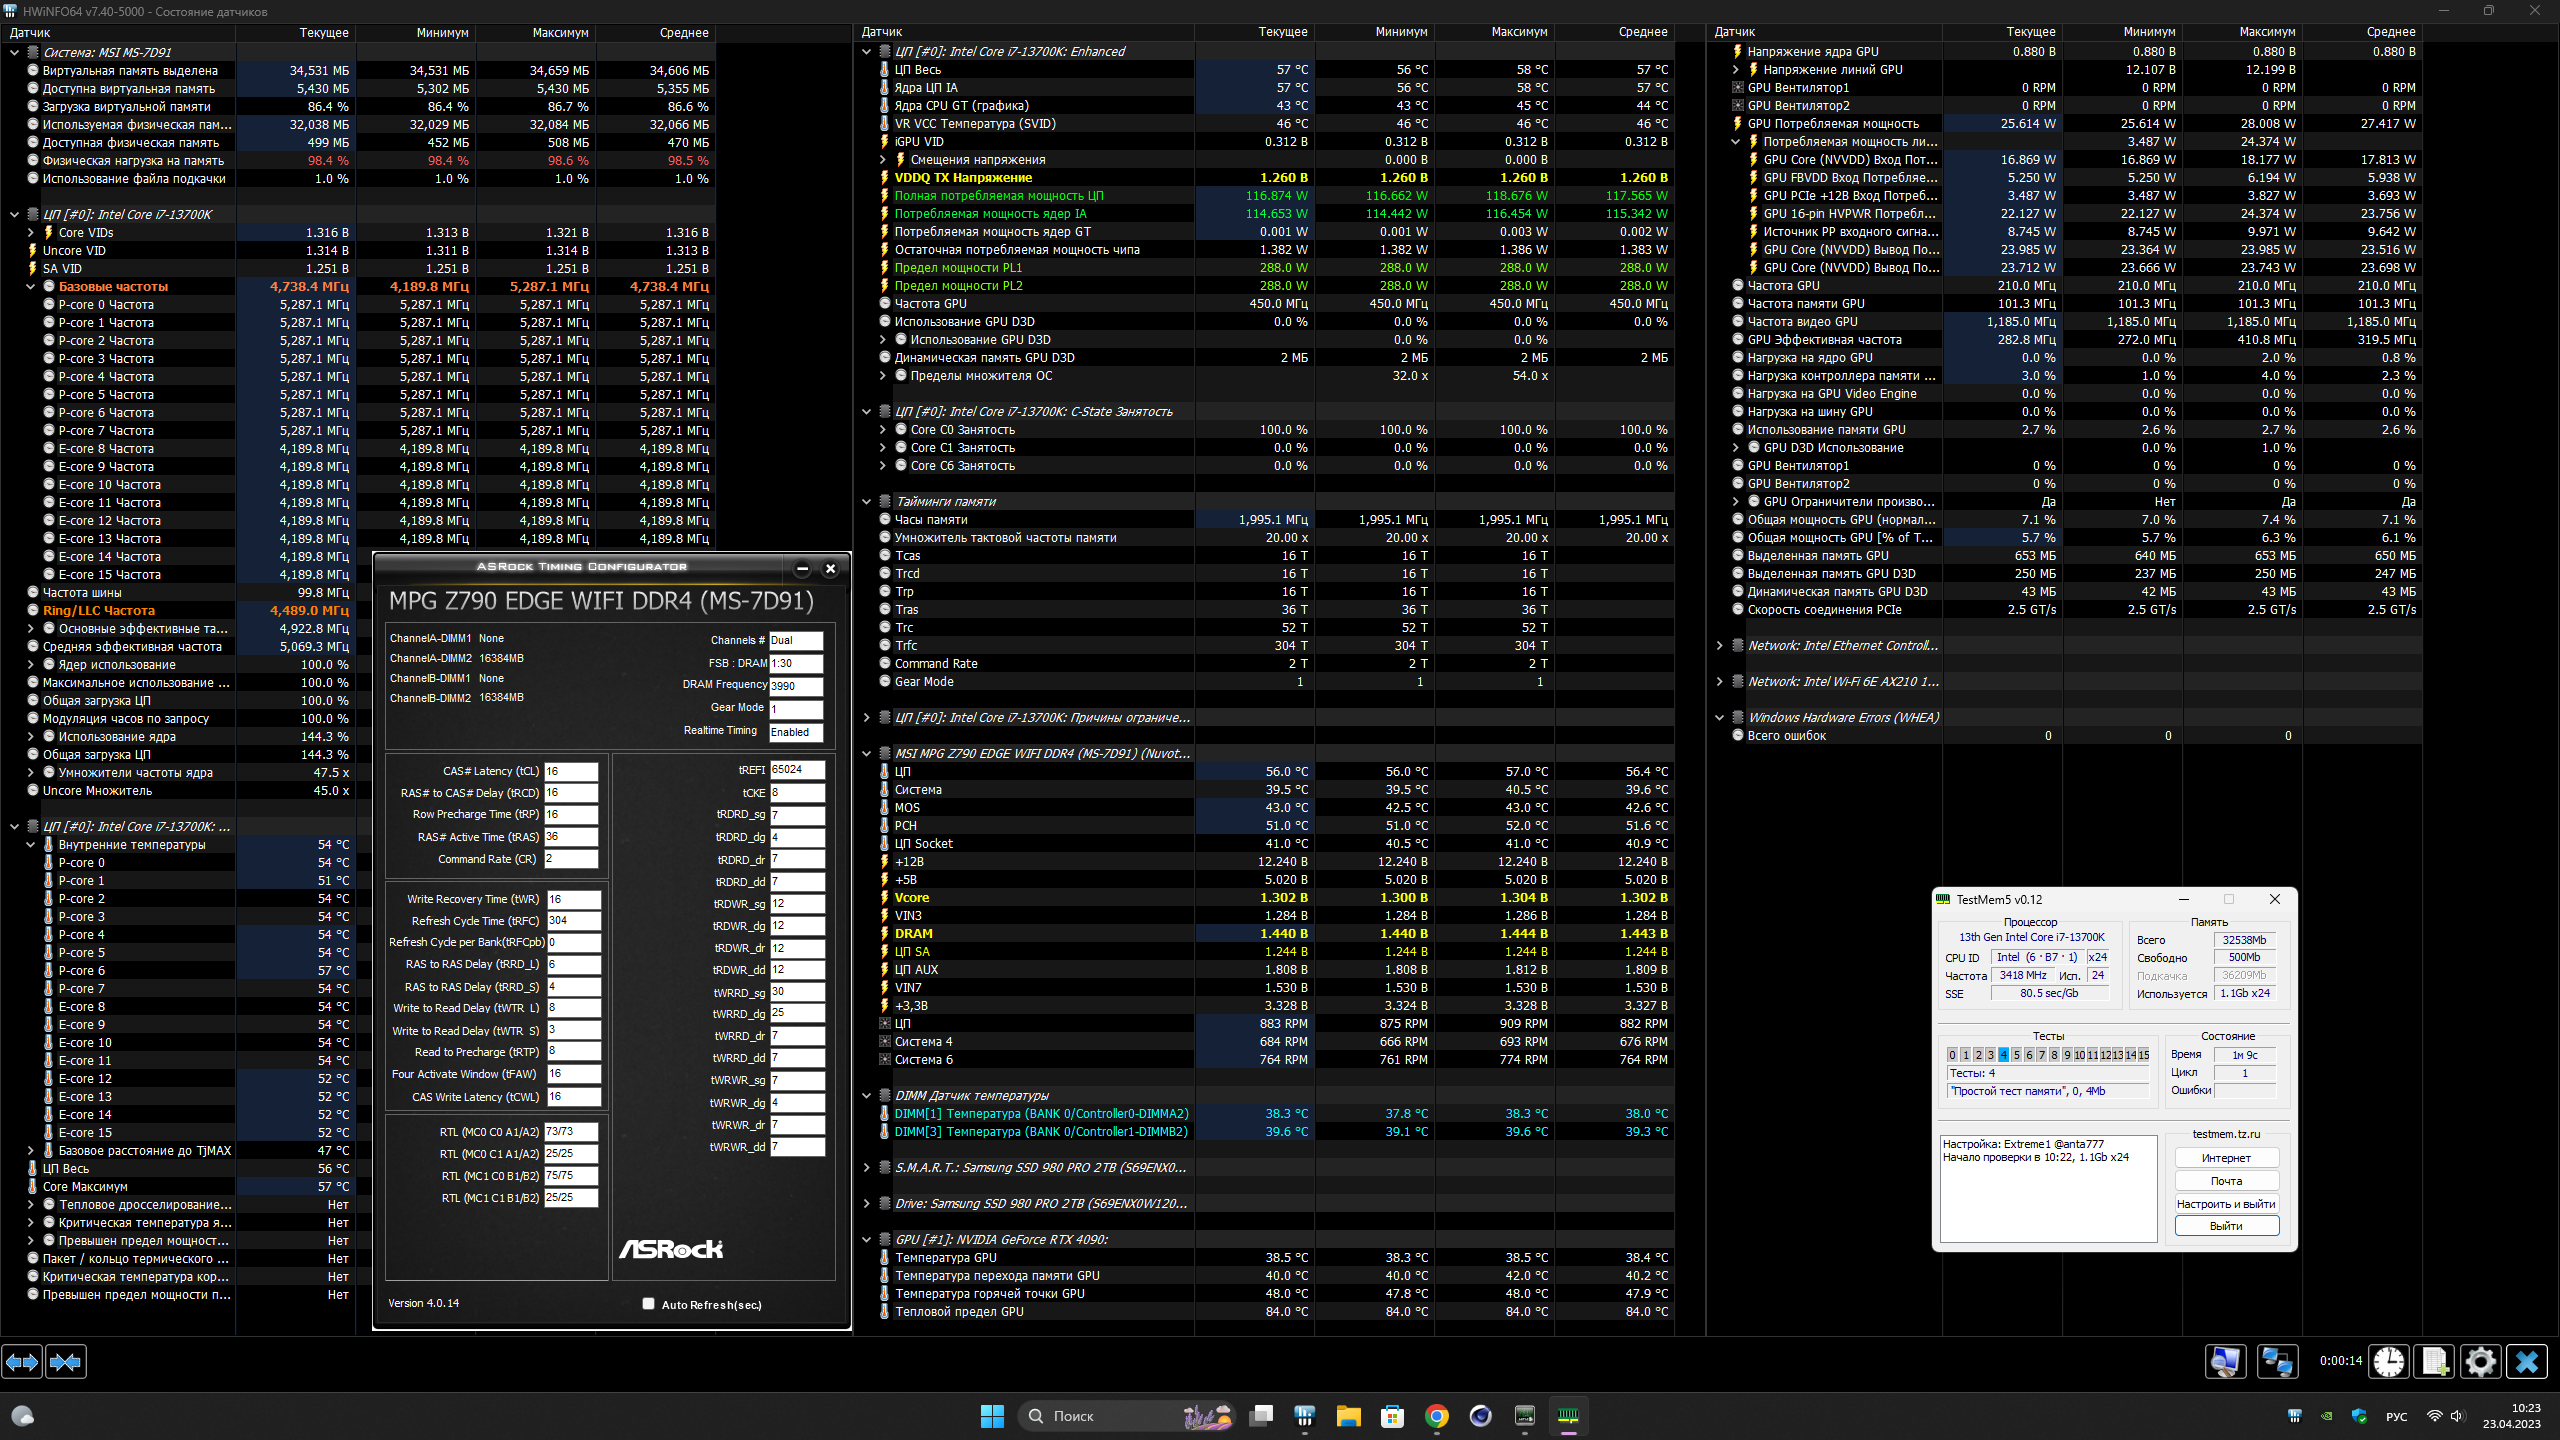
Task: Click the collapse columns inward arrows icon
Action: (66, 1362)
